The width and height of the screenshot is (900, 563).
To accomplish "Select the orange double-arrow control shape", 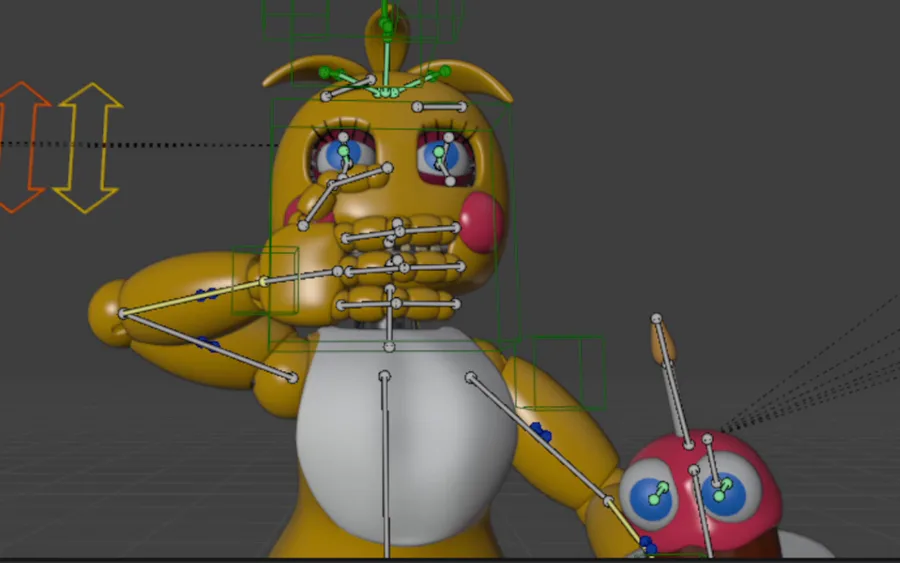I will pyautogui.click(x=20, y=147).
